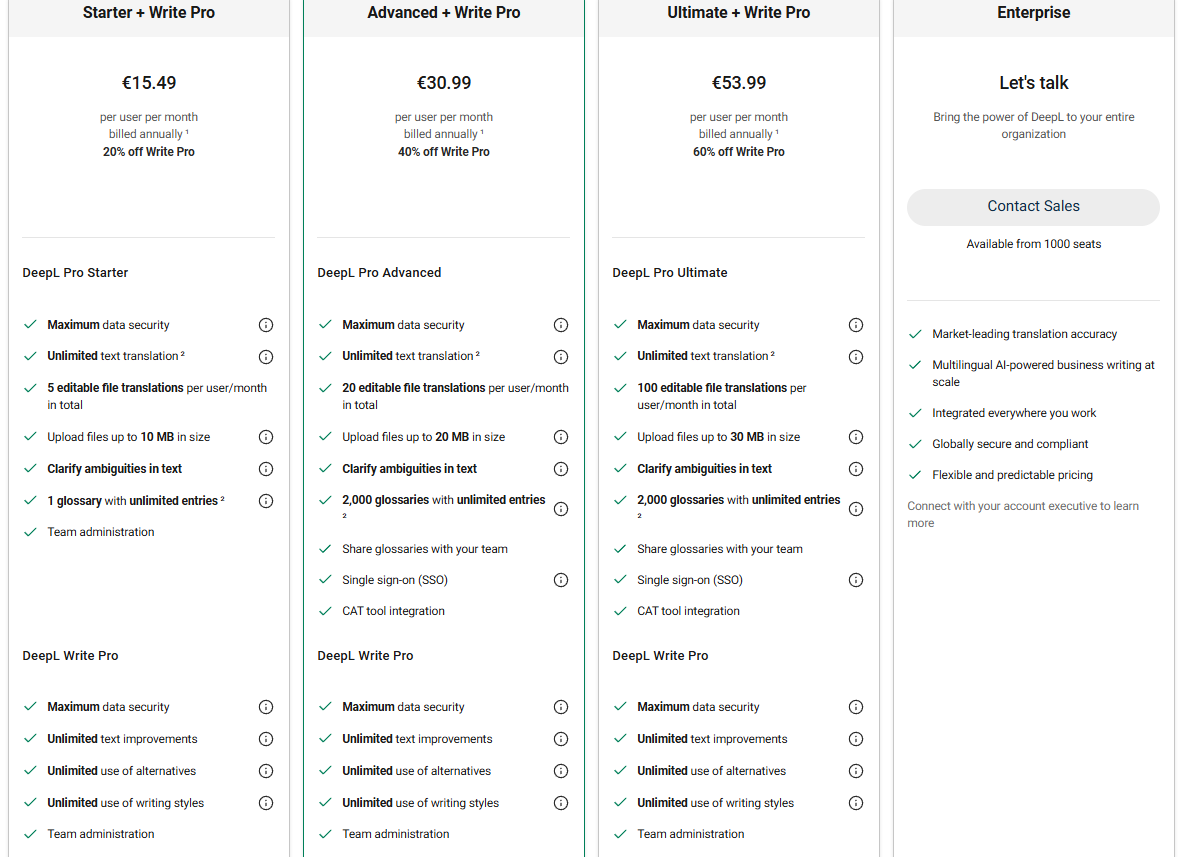
Task: Open info for Advanced Write Pro text improvements
Action: pyautogui.click(x=560, y=739)
